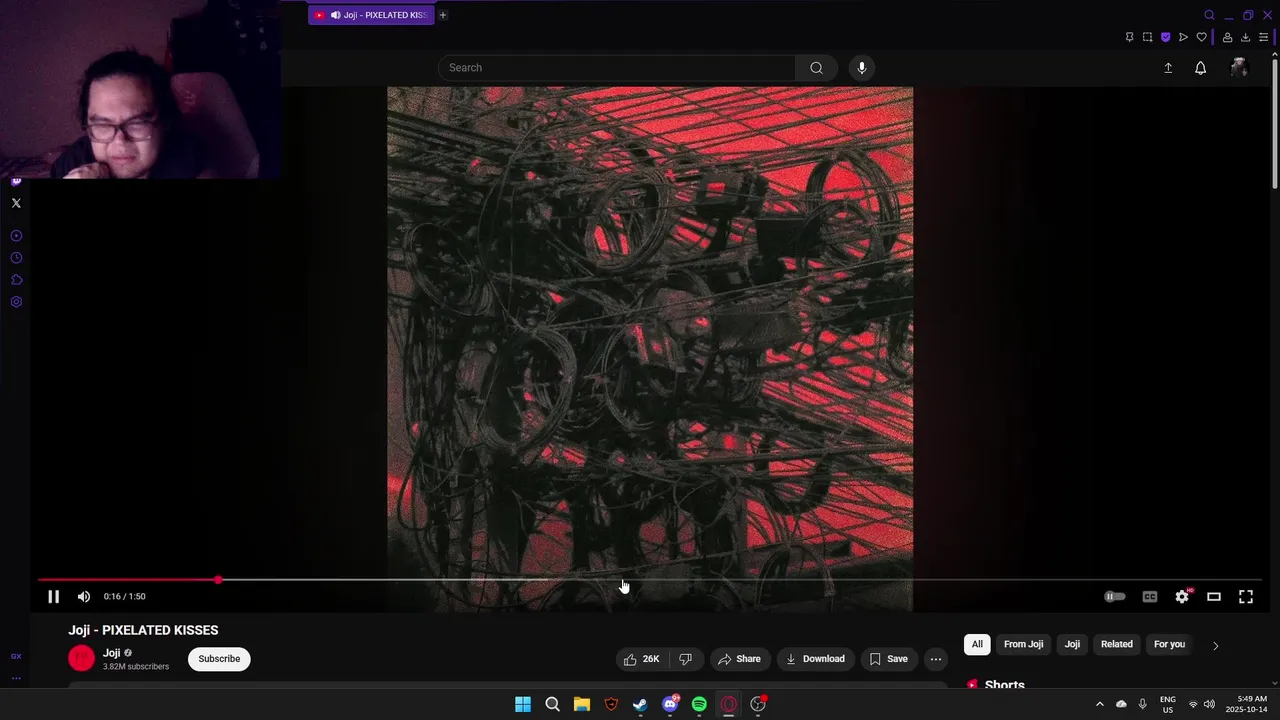Open Joji channel avatar
This screenshot has width=1280, height=720.
pyautogui.click(x=81, y=658)
